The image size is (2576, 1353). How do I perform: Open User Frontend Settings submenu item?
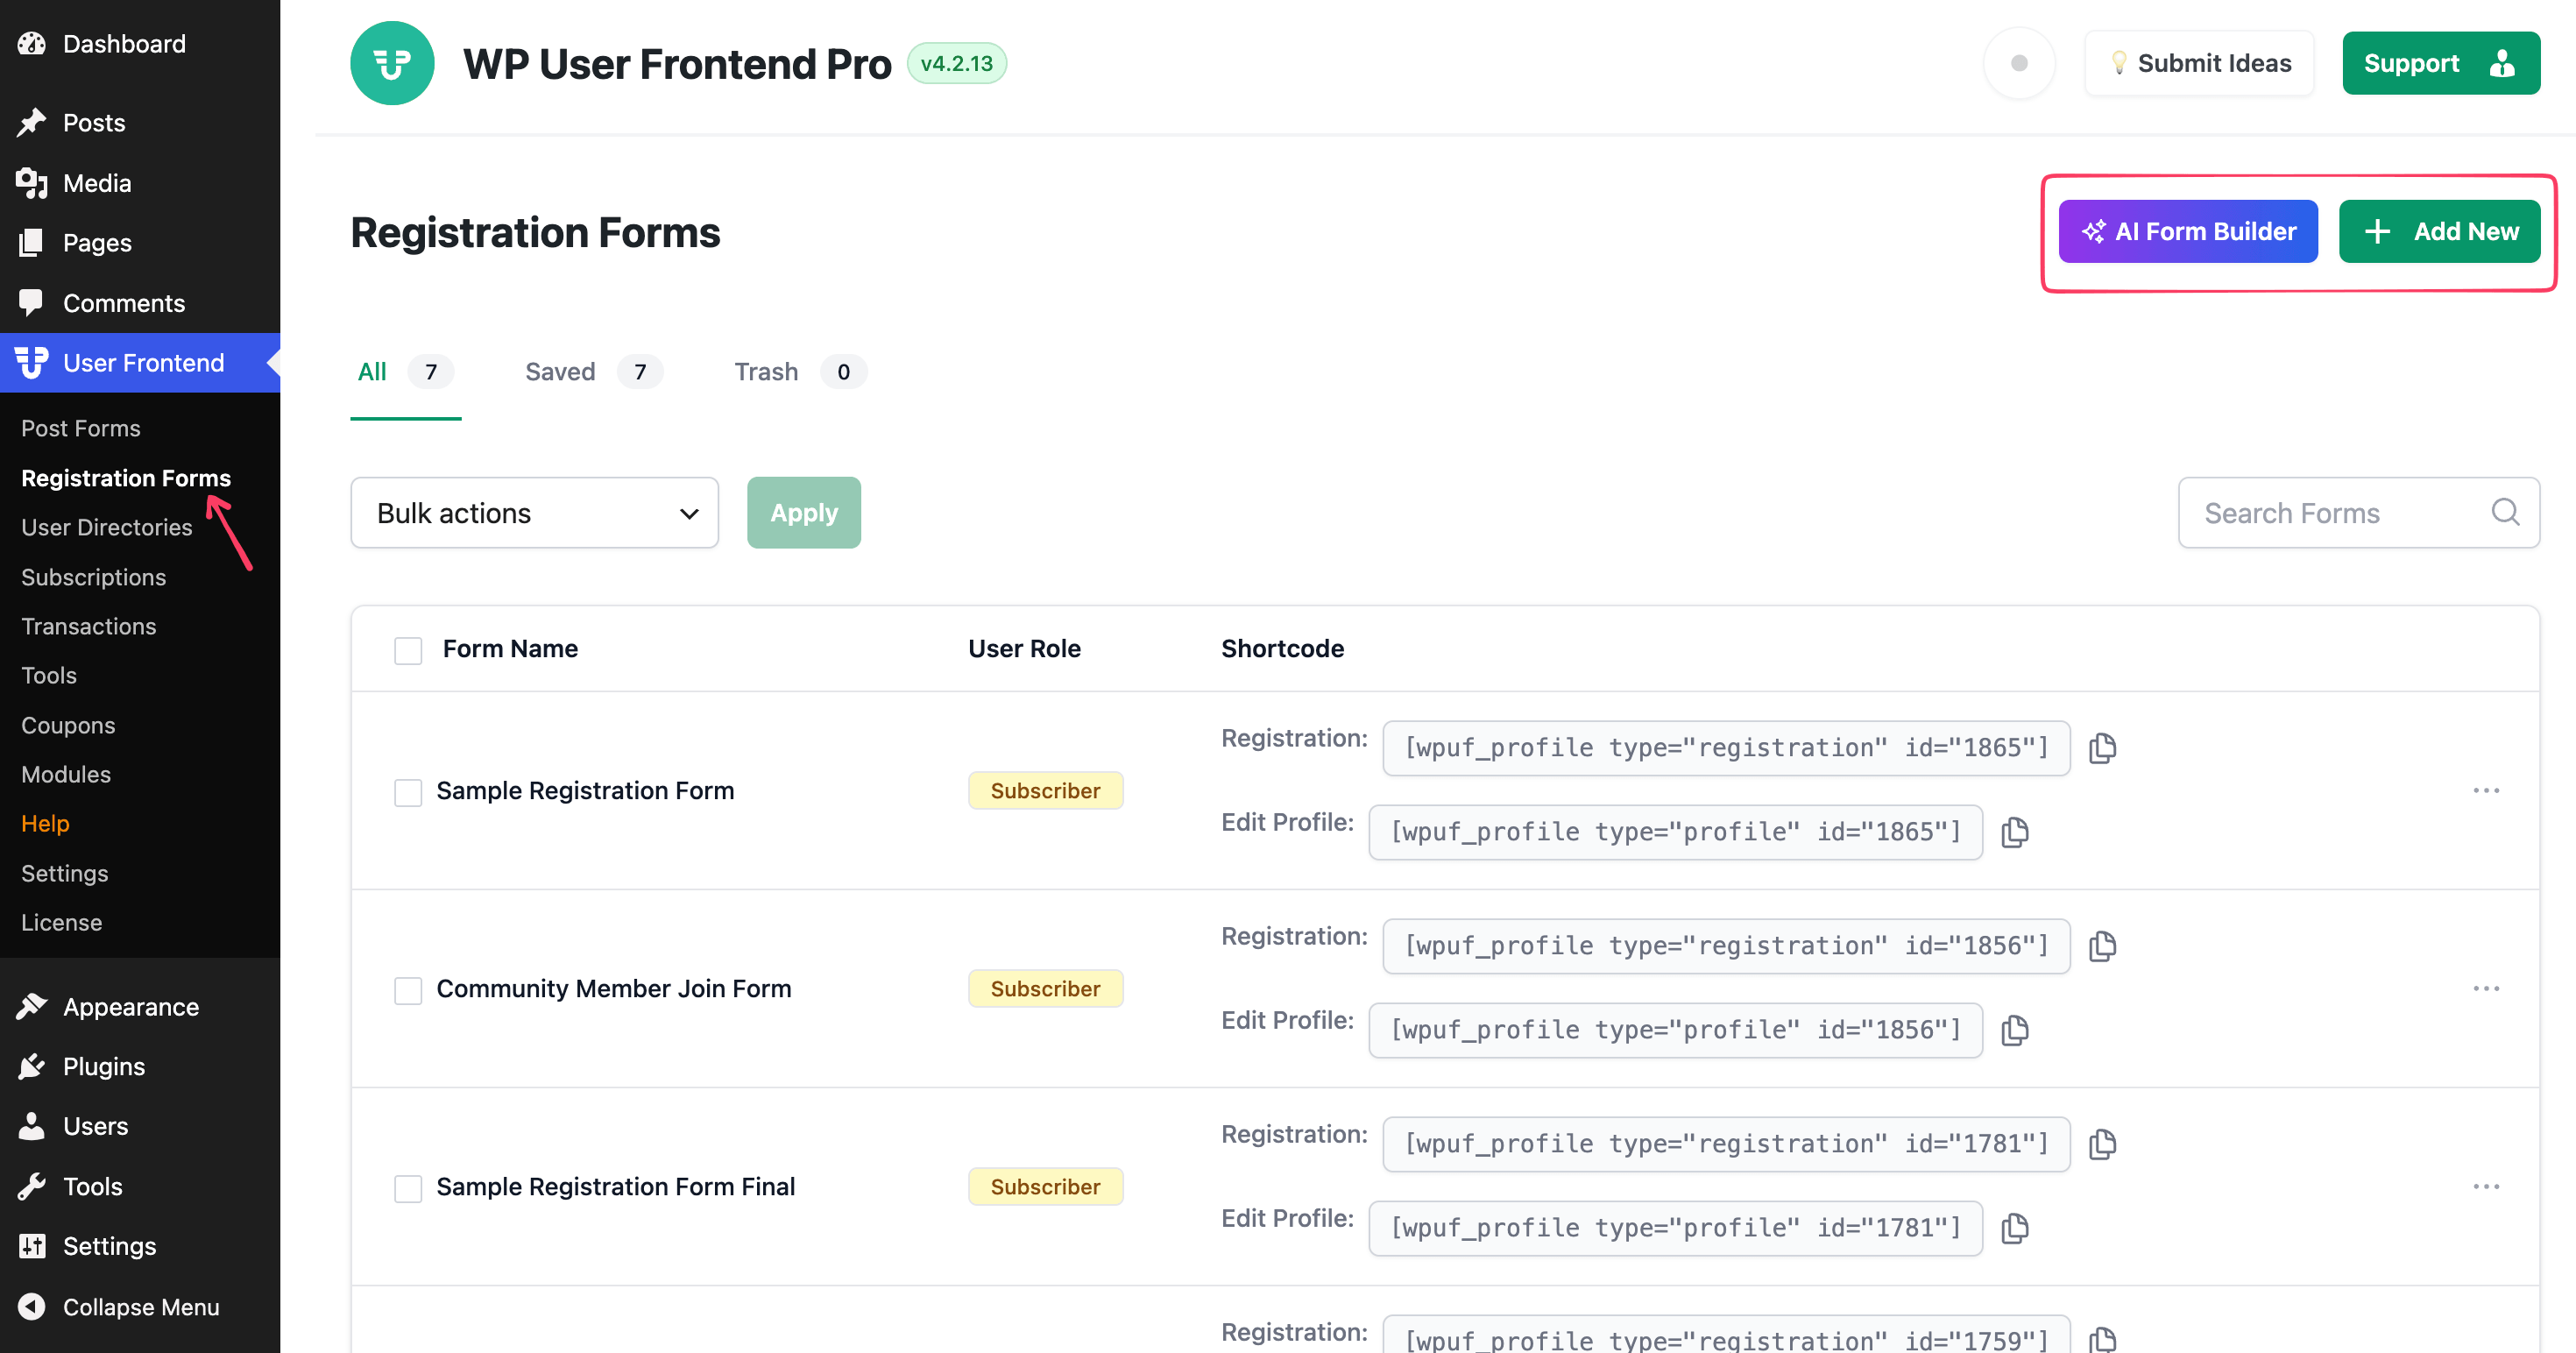65,873
